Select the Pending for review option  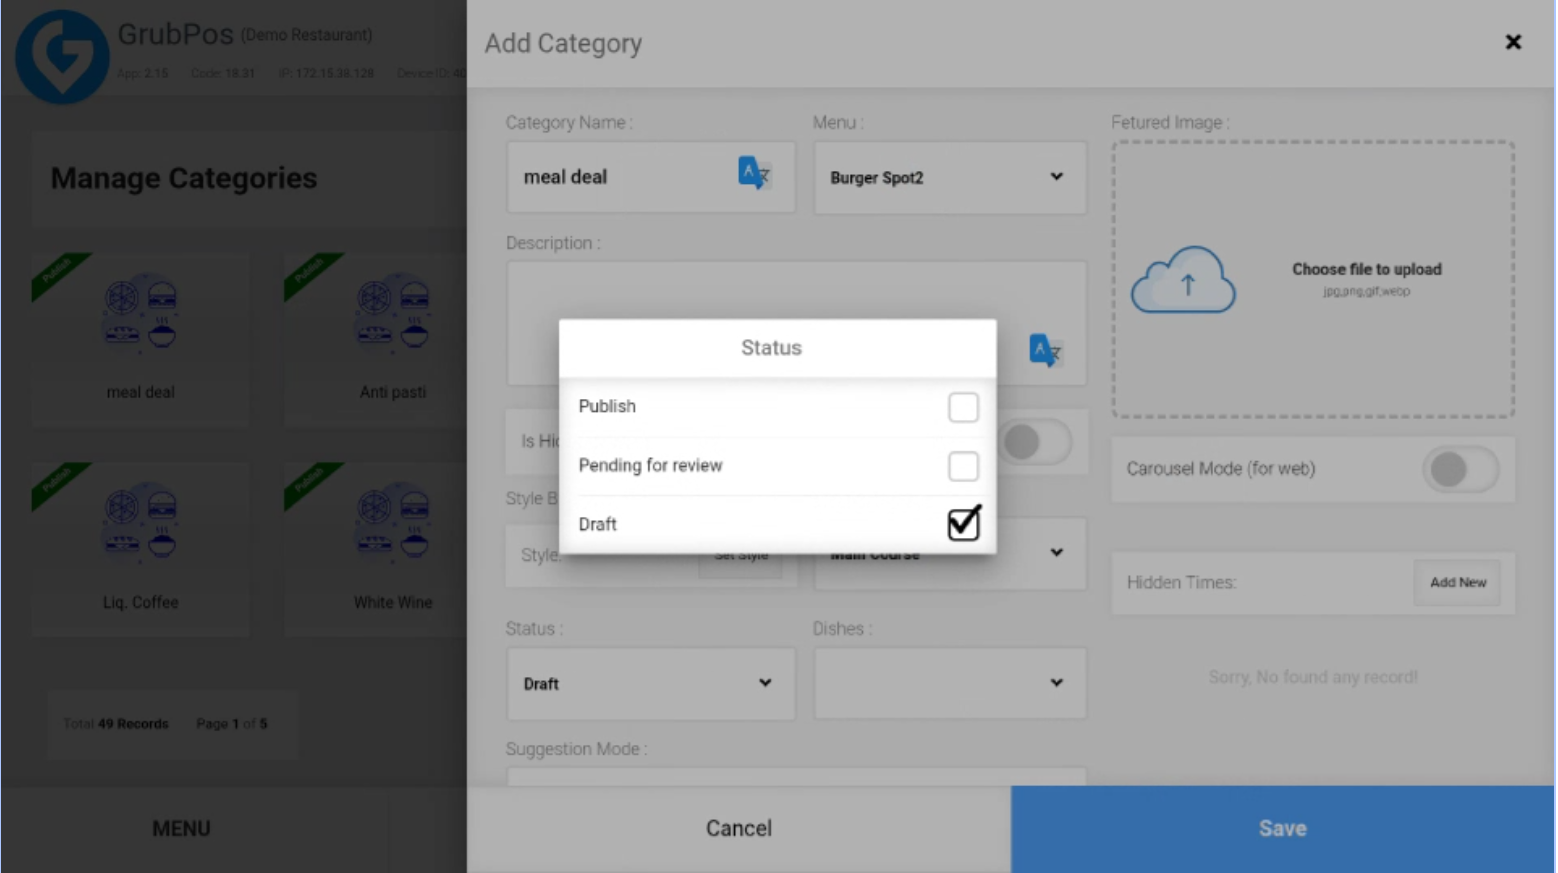coord(778,466)
